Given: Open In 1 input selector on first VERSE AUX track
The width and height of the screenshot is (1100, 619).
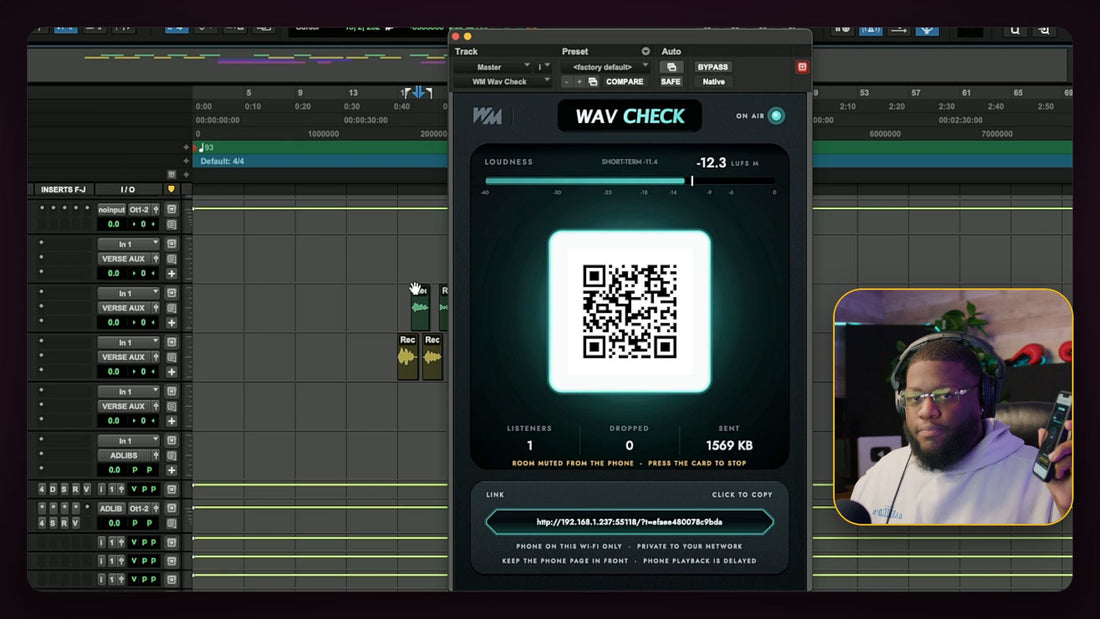Looking at the screenshot, I should pyautogui.click(x=128, y=244).
